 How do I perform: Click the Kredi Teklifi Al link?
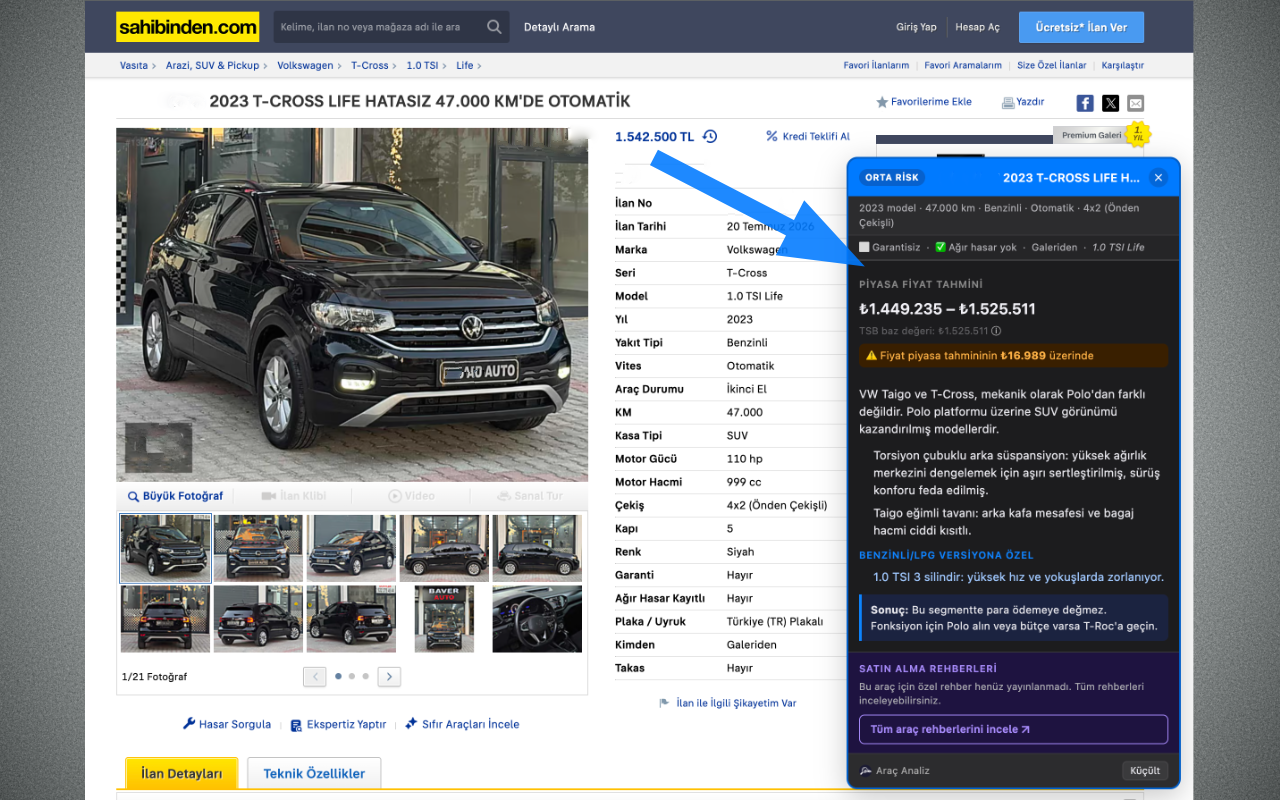tap(808, 136)
